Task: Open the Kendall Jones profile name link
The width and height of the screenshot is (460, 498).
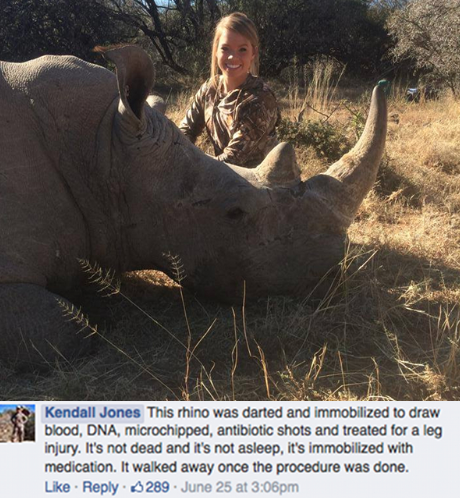Action: (x=93, y=413)
